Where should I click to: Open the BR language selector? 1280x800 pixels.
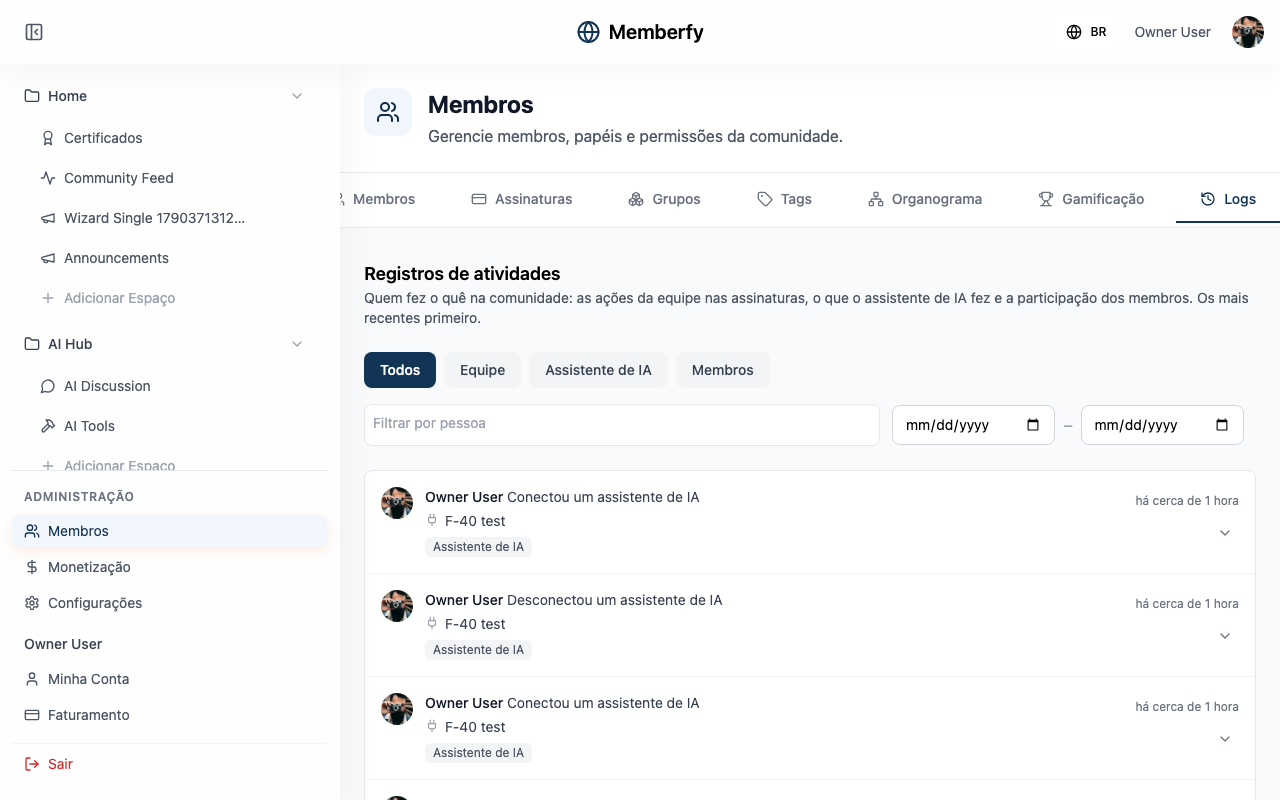click(x=1086, y=32)
